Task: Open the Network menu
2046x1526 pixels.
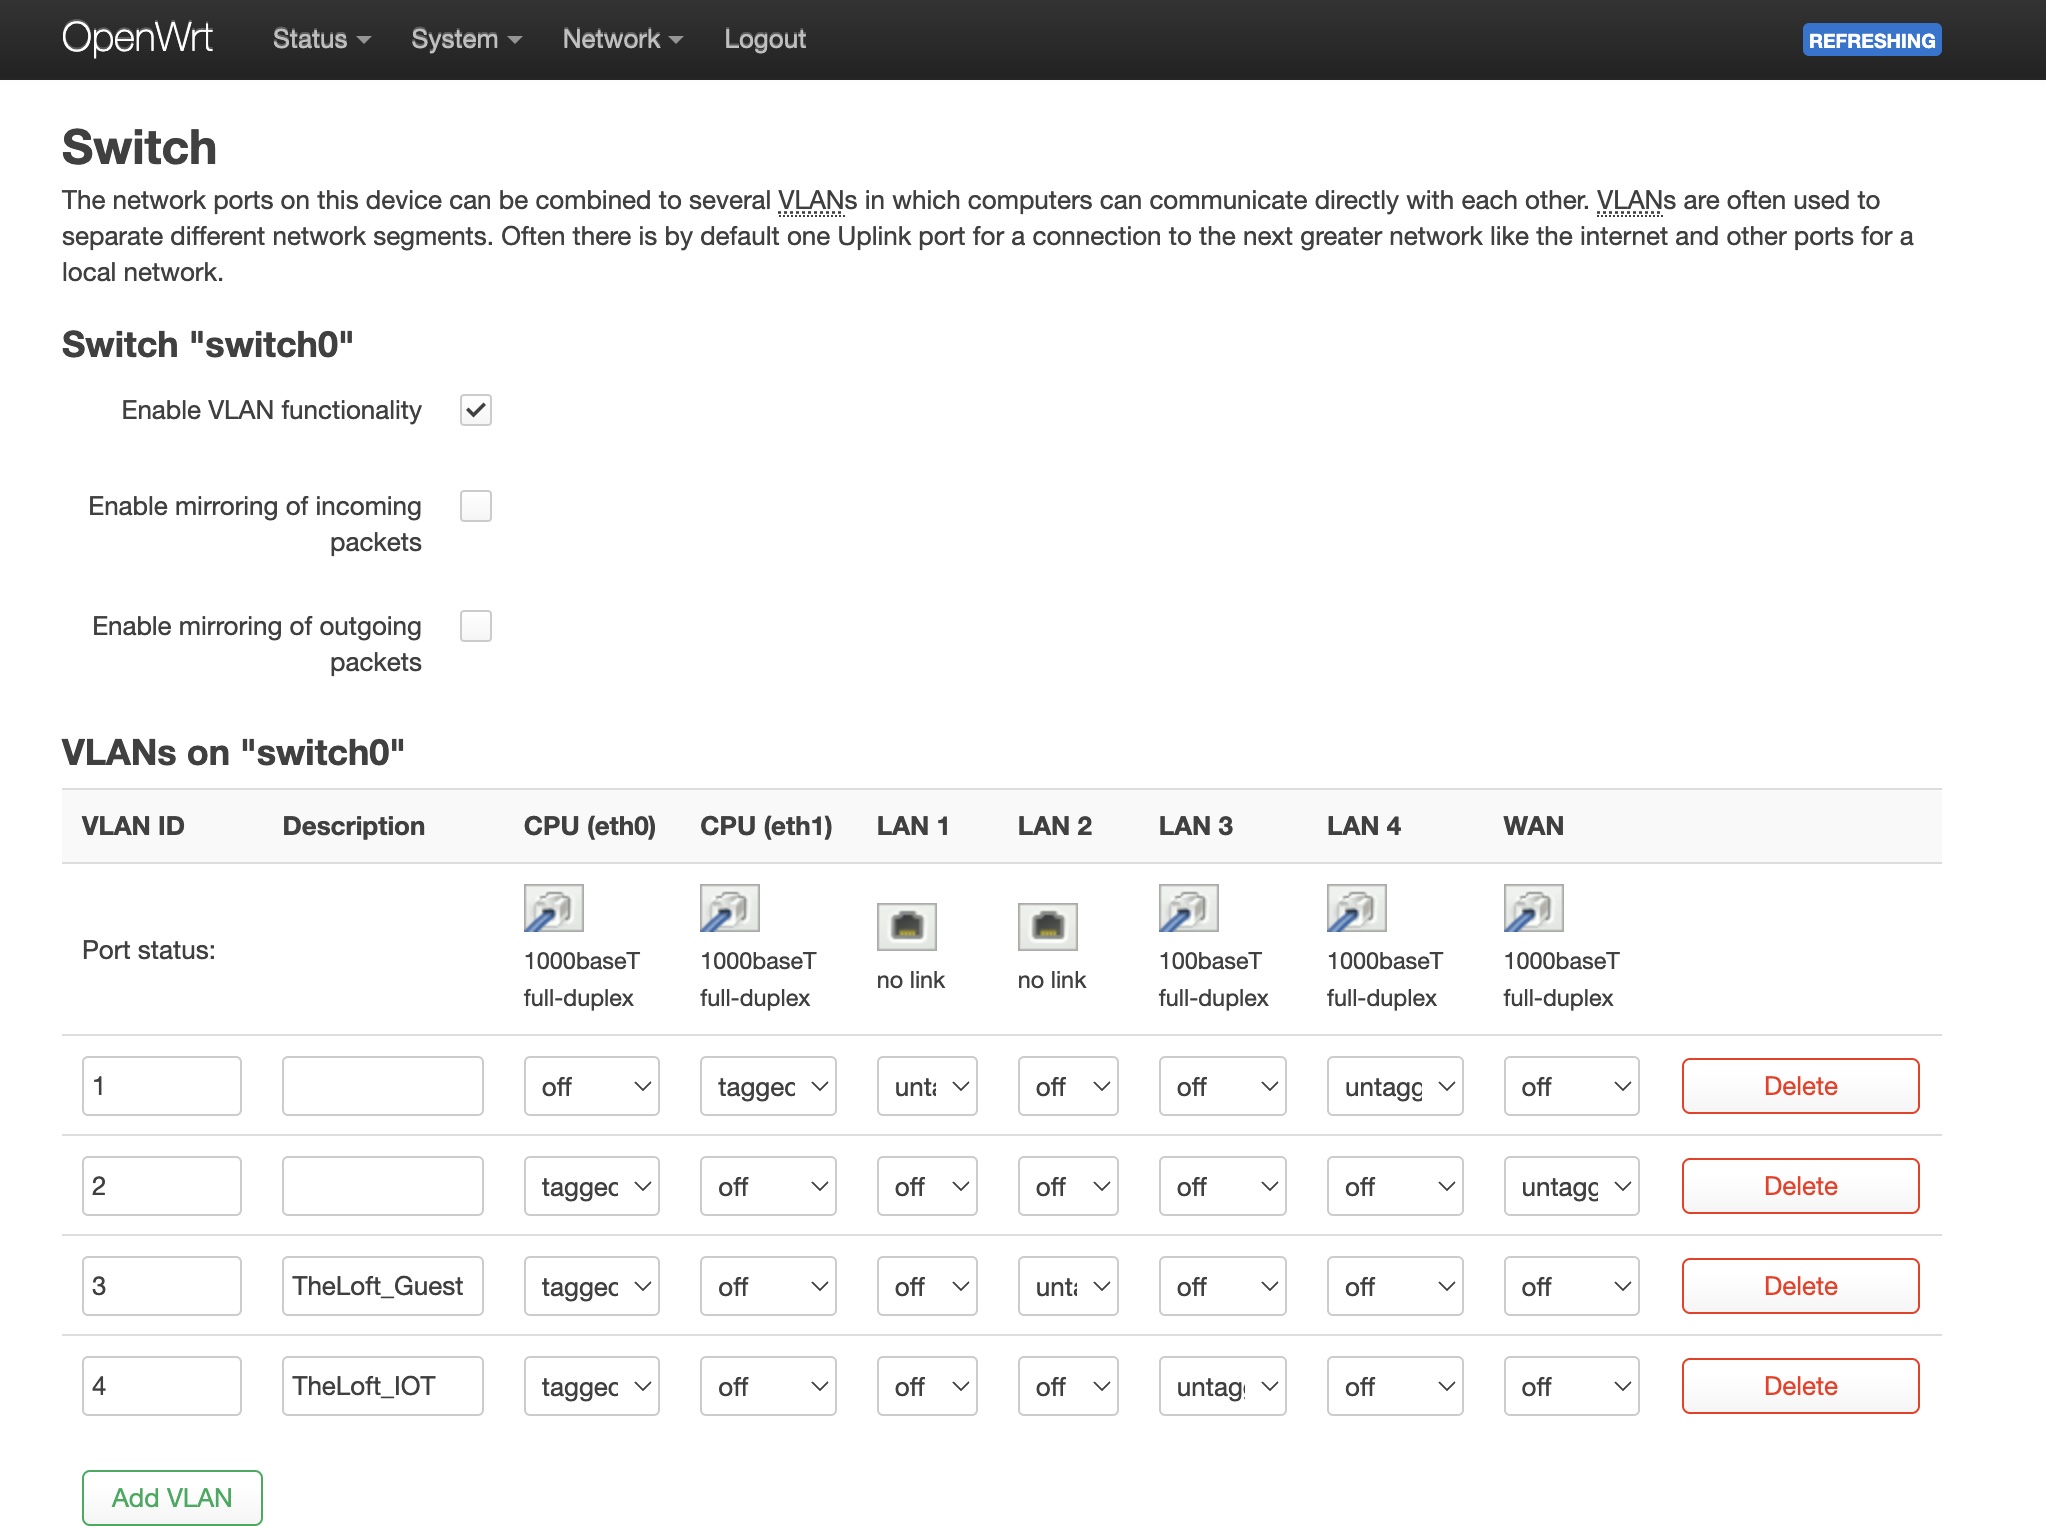Action: tap(622, 39)
